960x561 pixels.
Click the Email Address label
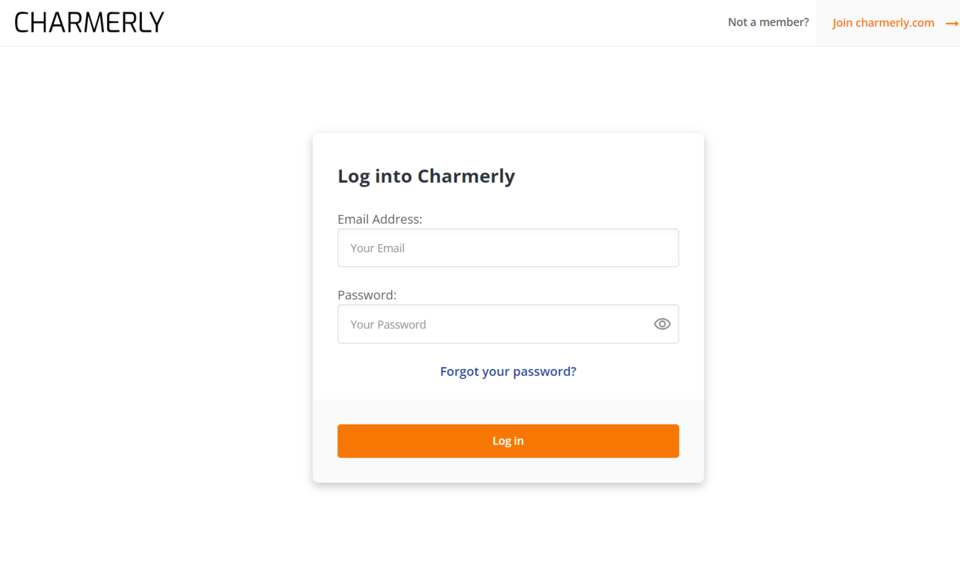tap(380, 219)
